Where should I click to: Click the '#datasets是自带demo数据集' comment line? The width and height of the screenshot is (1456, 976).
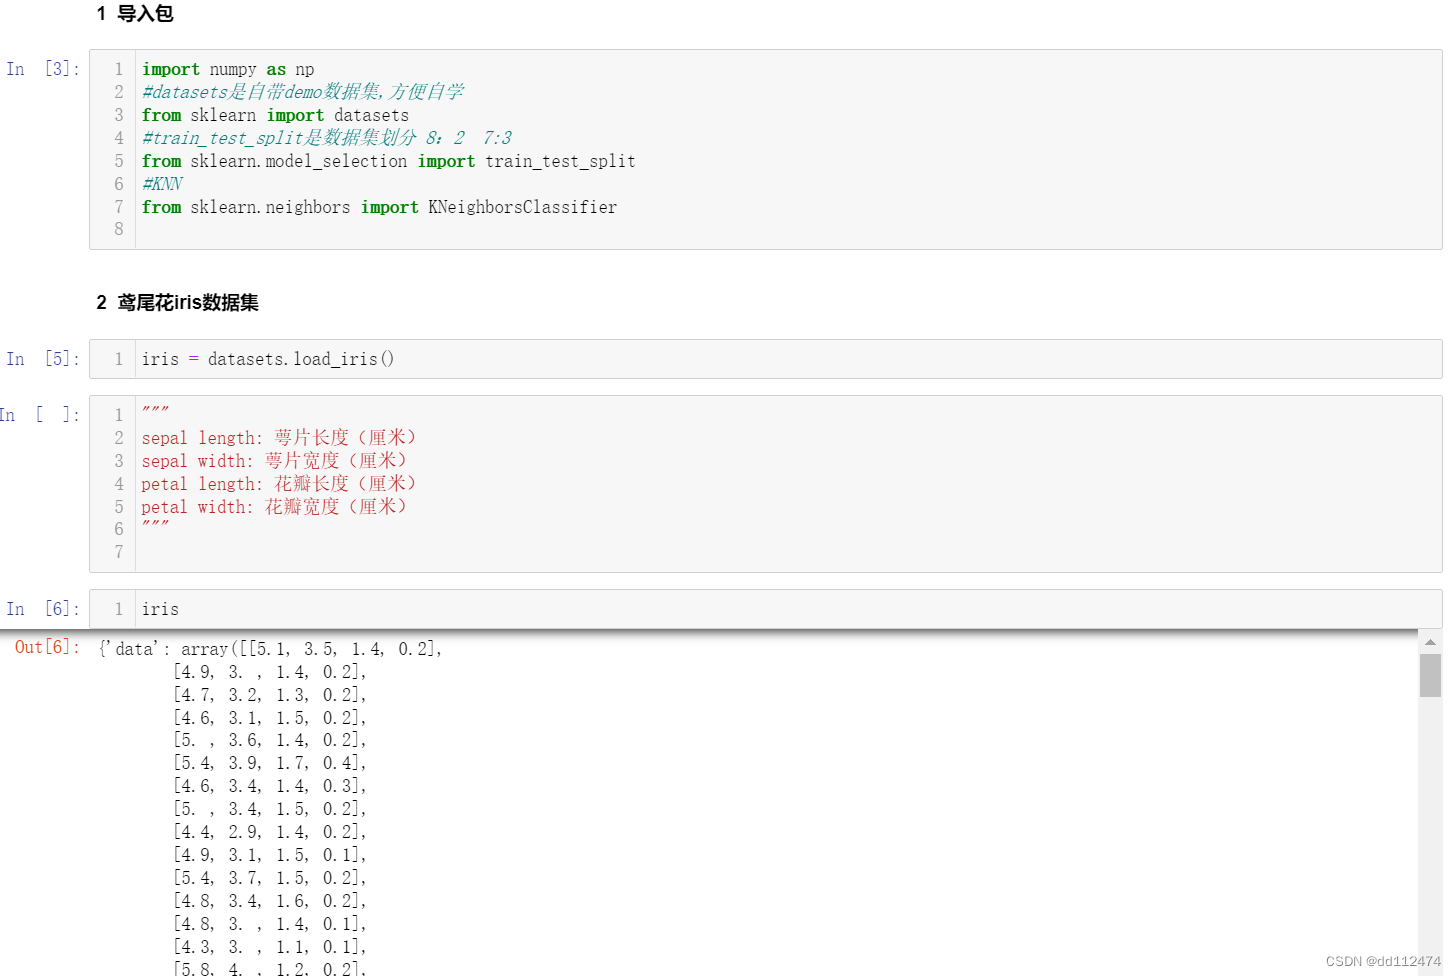[x=303, y=92]
